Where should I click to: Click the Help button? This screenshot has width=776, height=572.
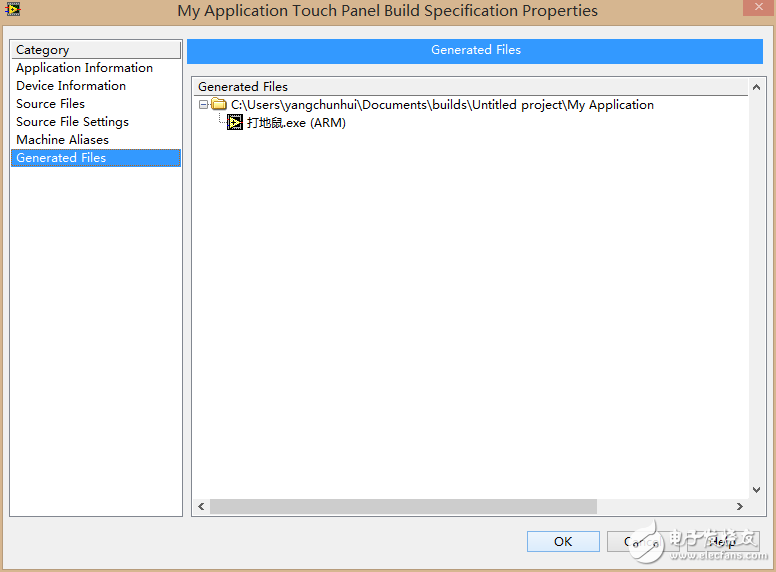[x=723, y=541]
